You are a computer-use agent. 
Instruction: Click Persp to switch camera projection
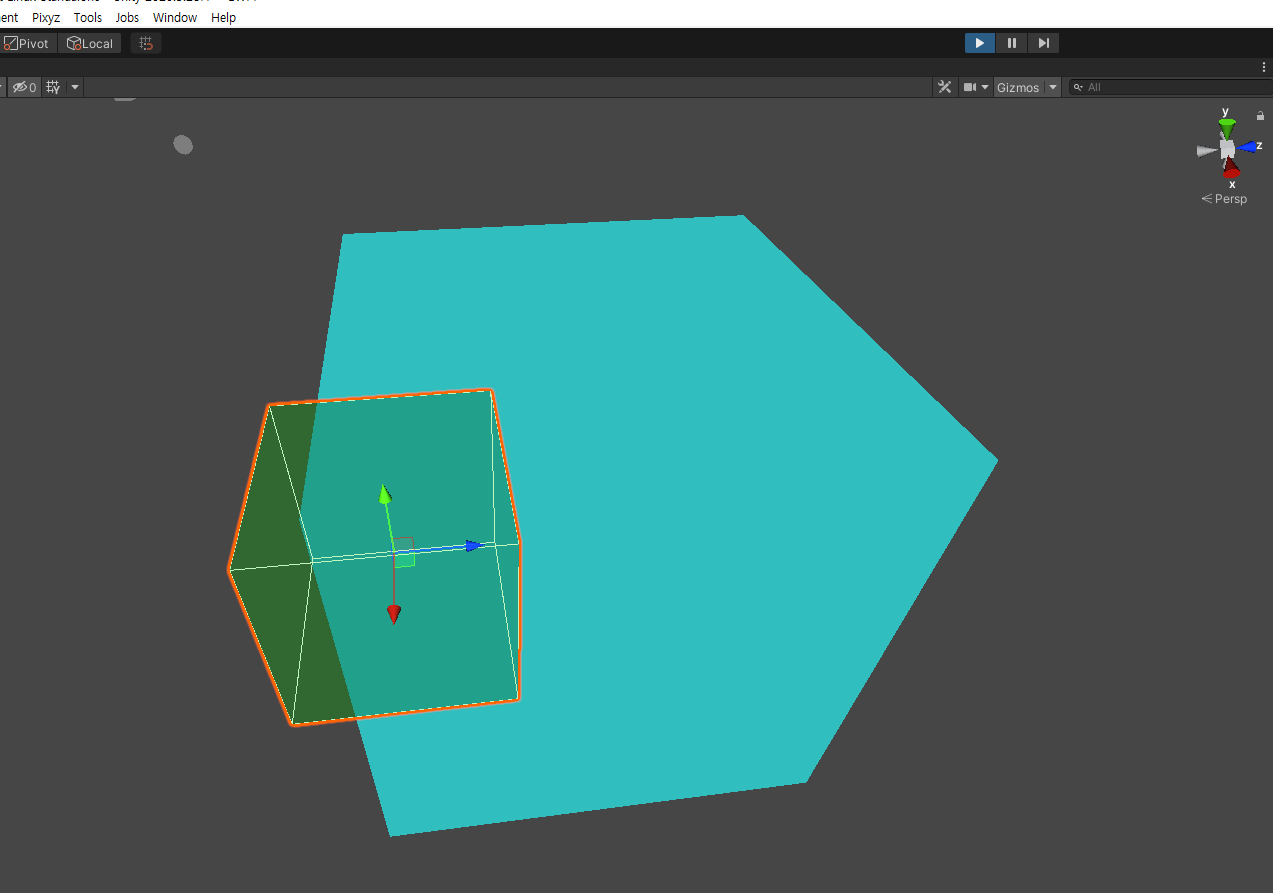click(x=1230, y=198)
